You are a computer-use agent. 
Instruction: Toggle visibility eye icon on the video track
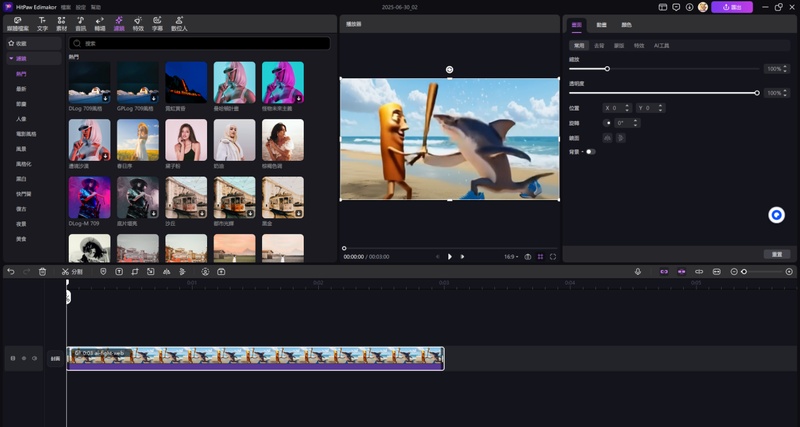(x=34, y=357)
